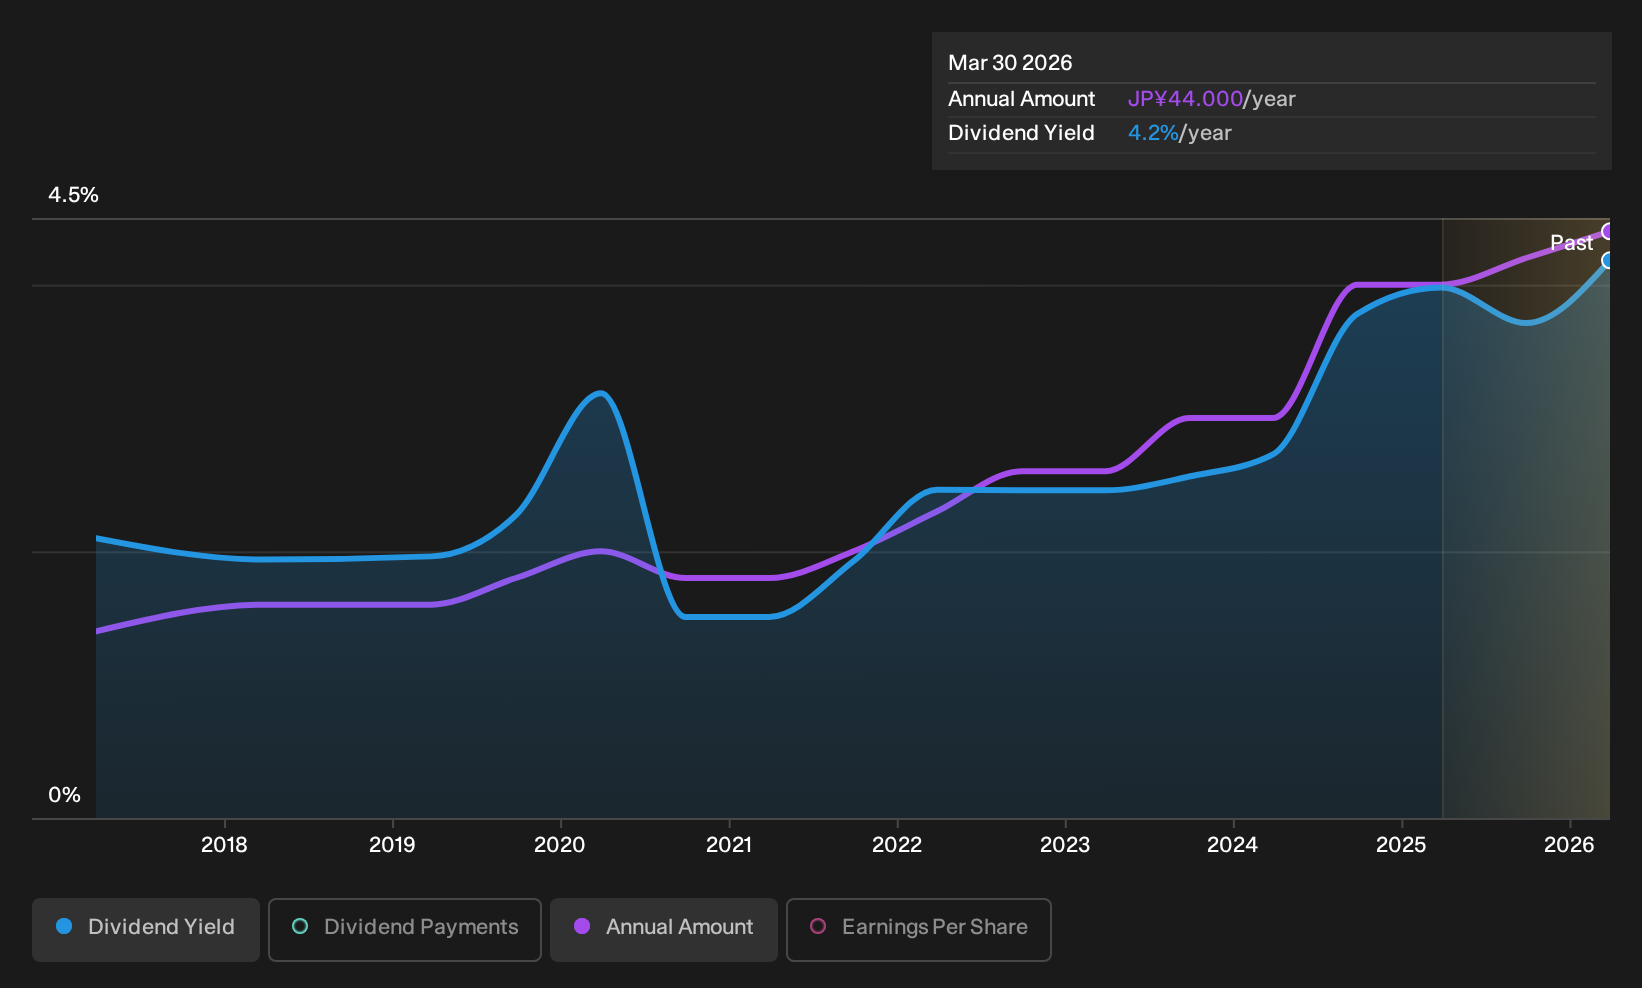Click the 2024 x-axis label
The image size is (1642, 988).
(1233, 845)
